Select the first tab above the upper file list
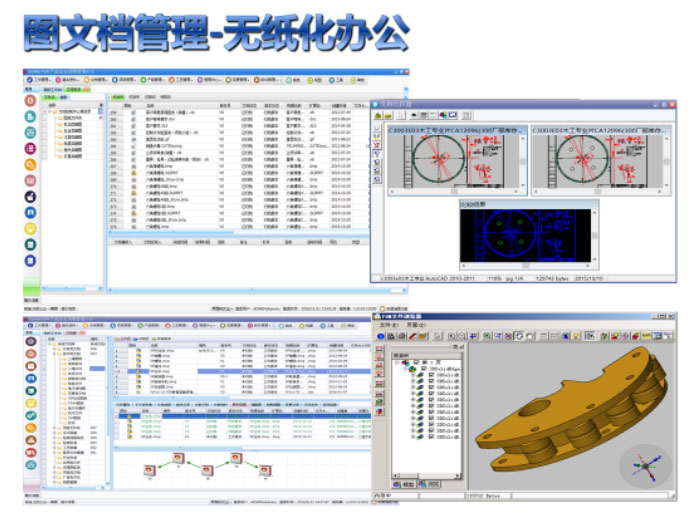Viewport: 697px width, 524px height. [118, 96]
